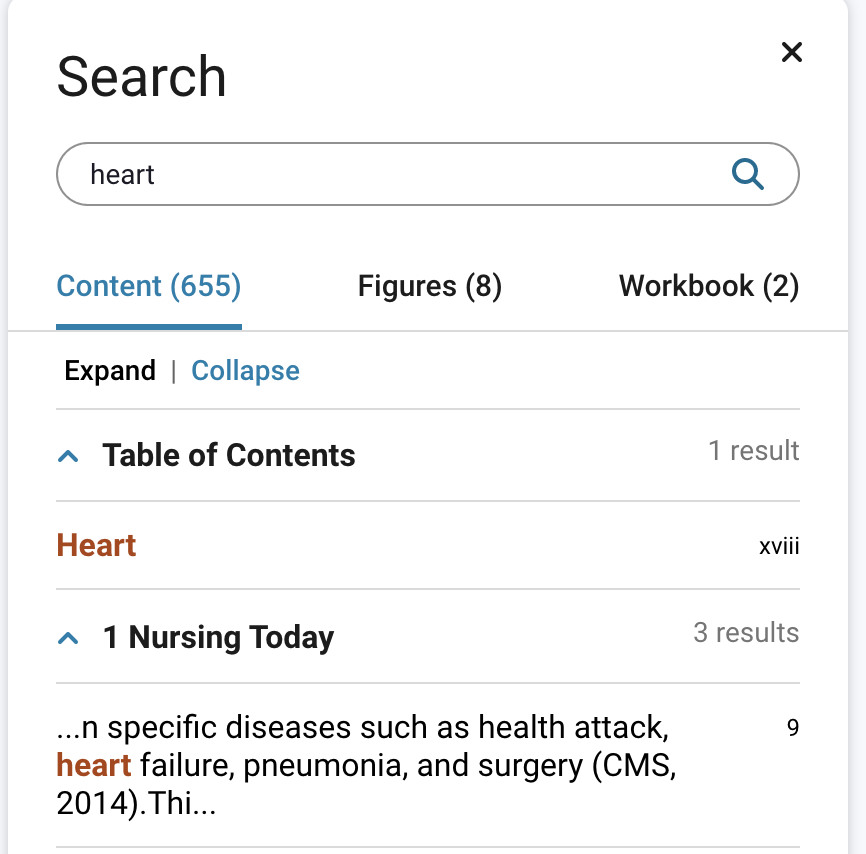Click inside the search input field
The width and height of the screenshot is (866, 854).
(x=400, y=173)
